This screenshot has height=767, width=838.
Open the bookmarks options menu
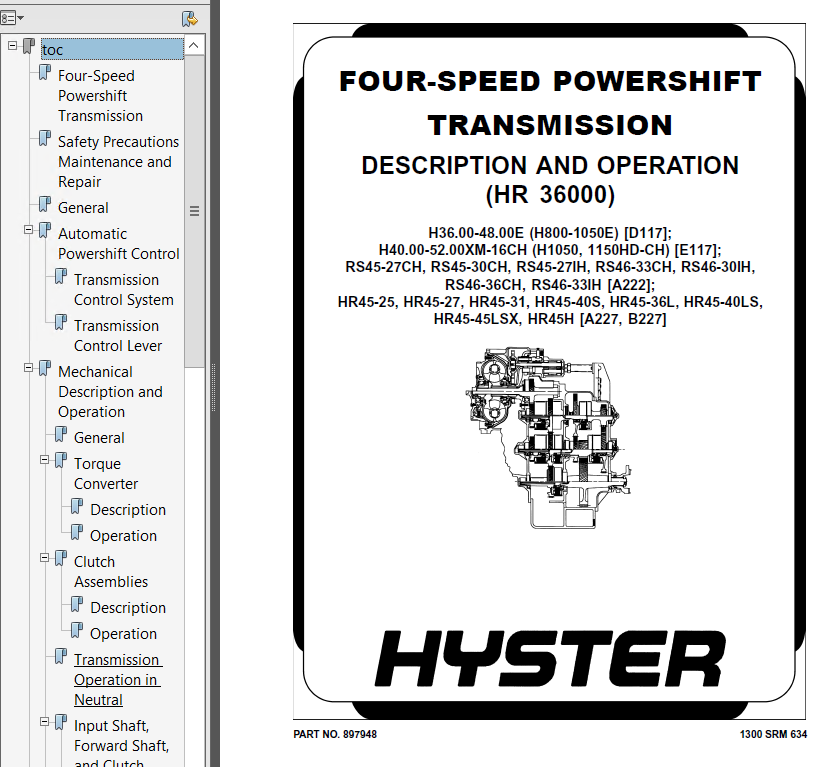[x=11, y=19]
